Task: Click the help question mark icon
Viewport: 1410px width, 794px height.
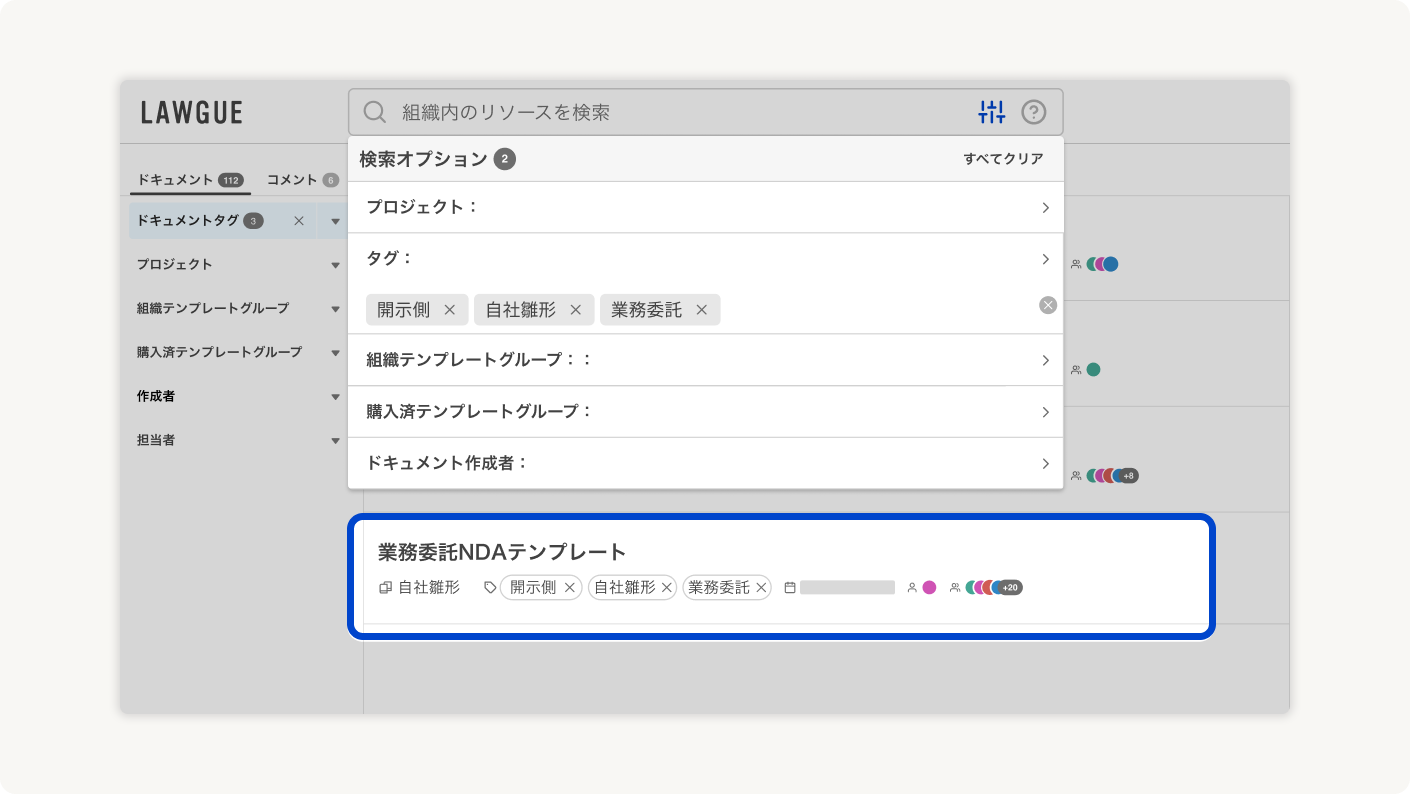Action: point(1033,112)
